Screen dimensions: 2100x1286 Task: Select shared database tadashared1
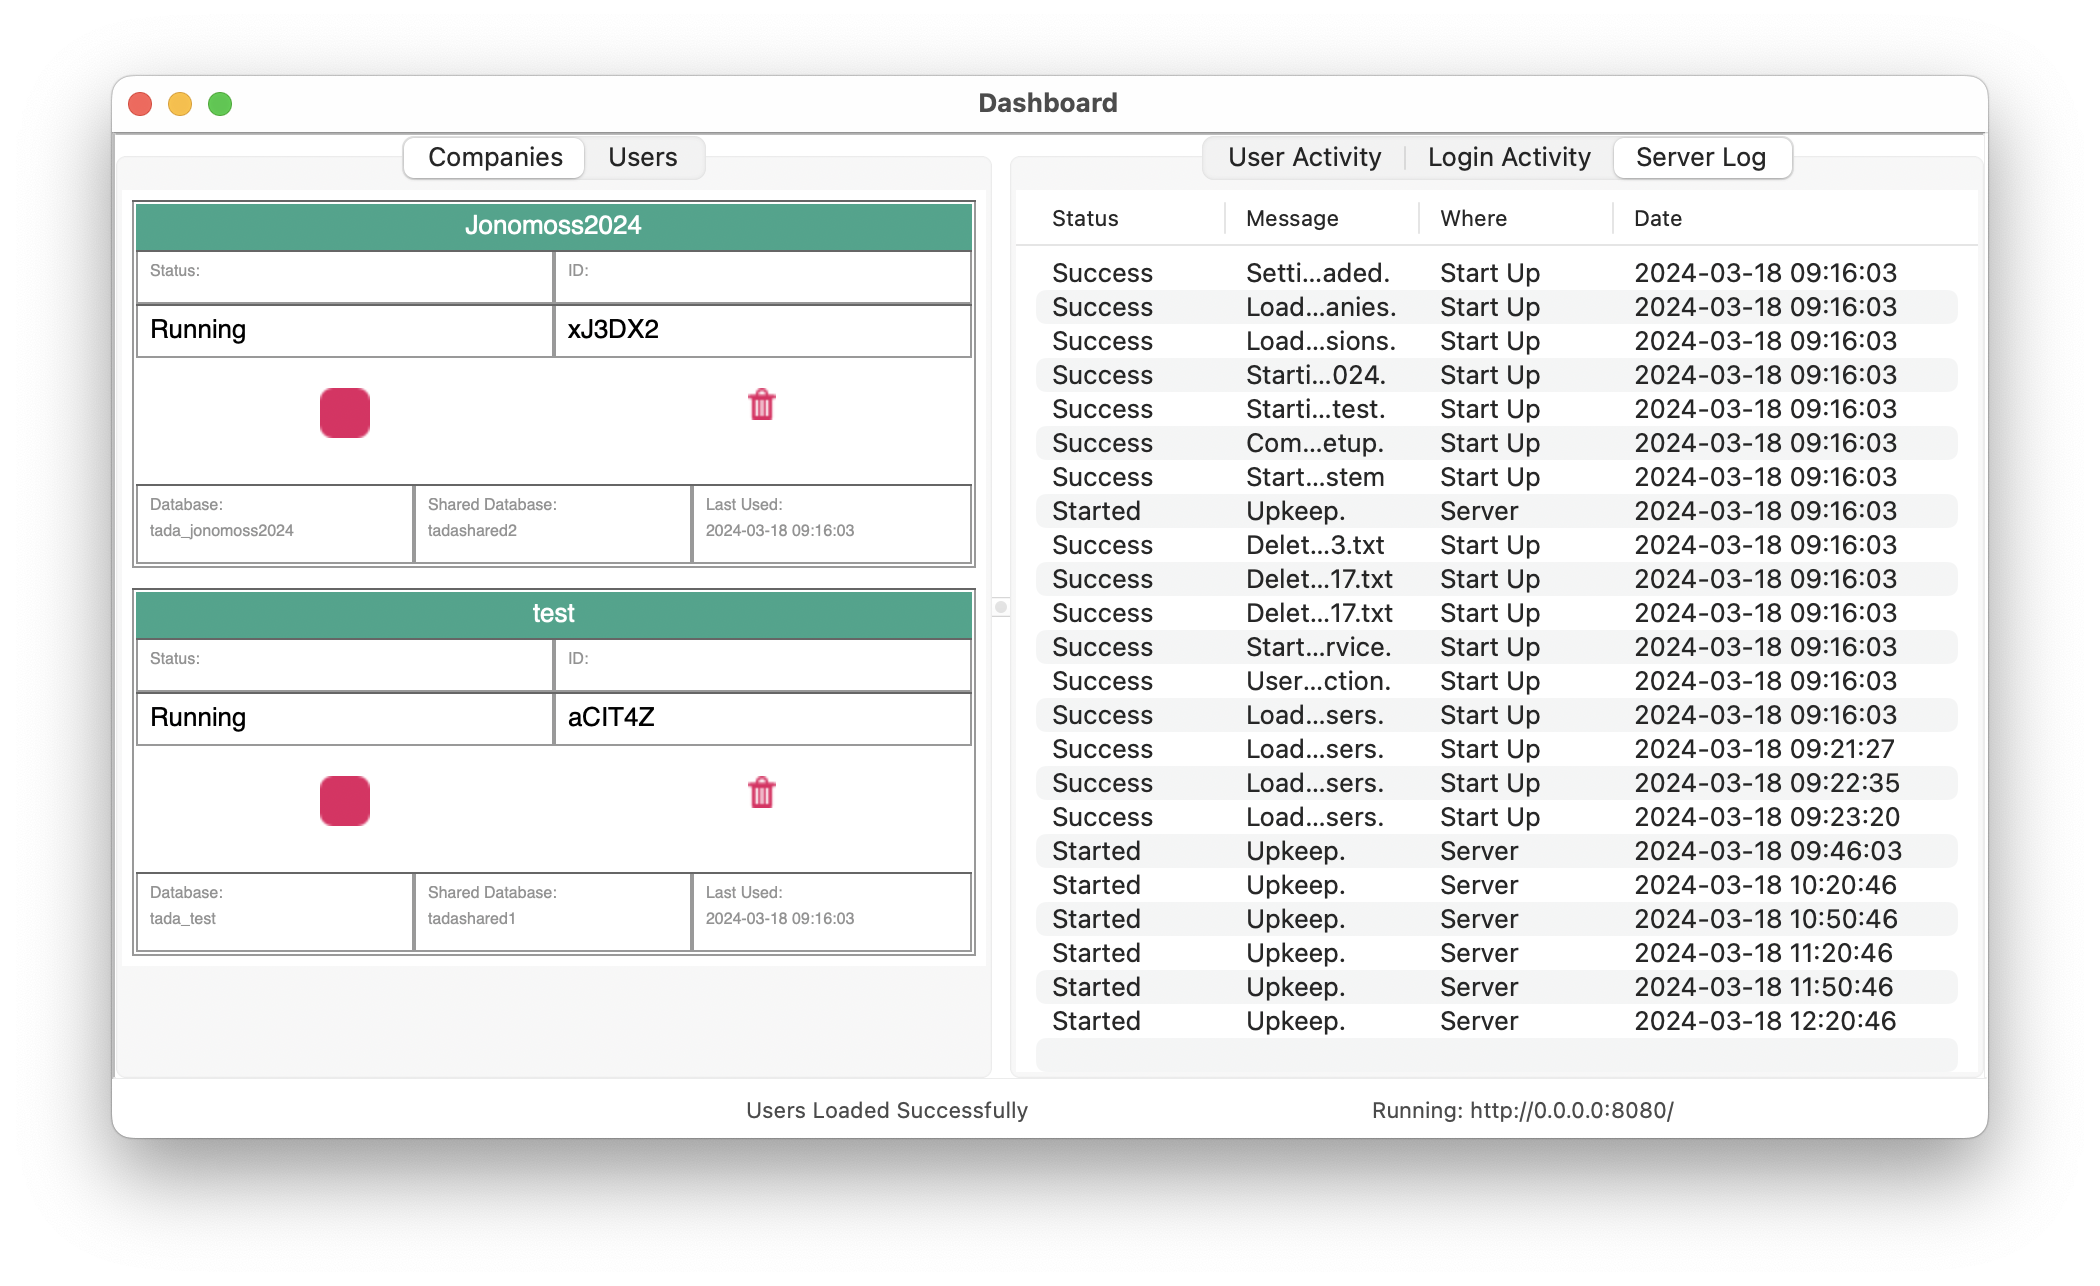pyautogui.click(x=472, y=918)
